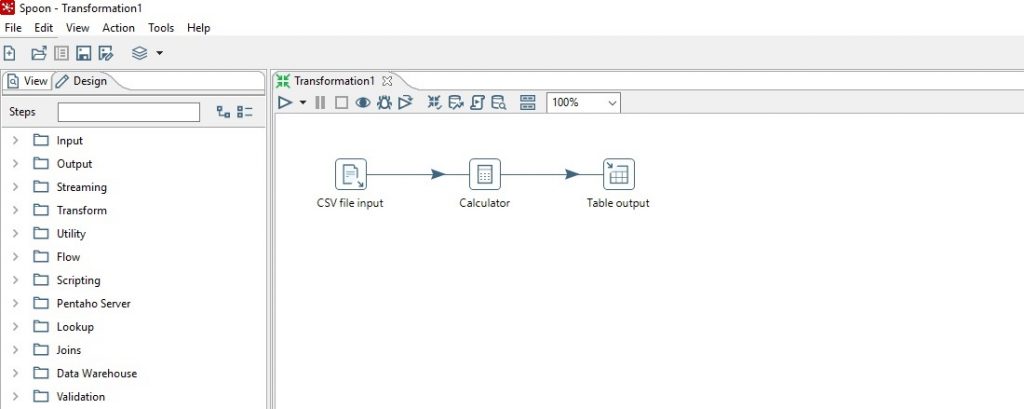This screenshot has width=1024, height=409.
Task: Expand the Scripting folder chevron
Action: [x=16, y=280]
